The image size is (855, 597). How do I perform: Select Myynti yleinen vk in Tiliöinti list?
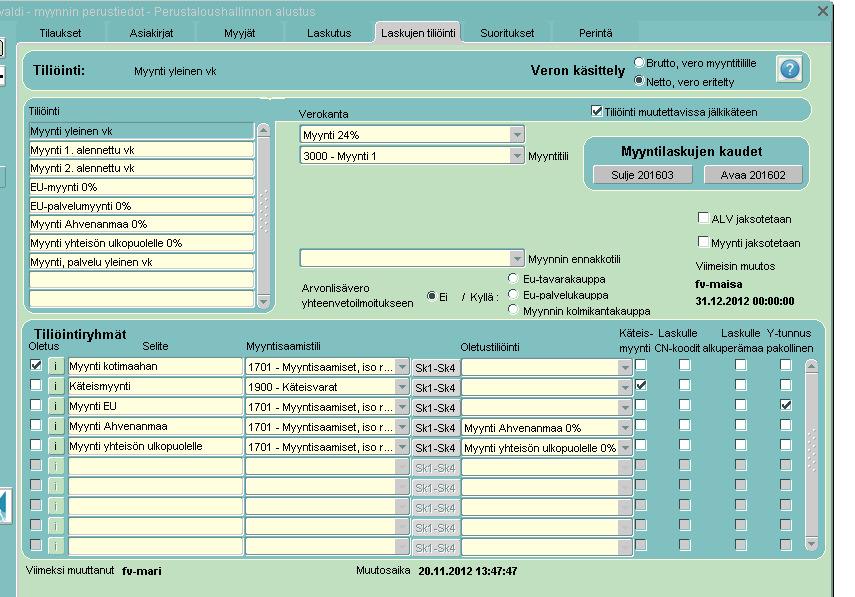(142, 131)
